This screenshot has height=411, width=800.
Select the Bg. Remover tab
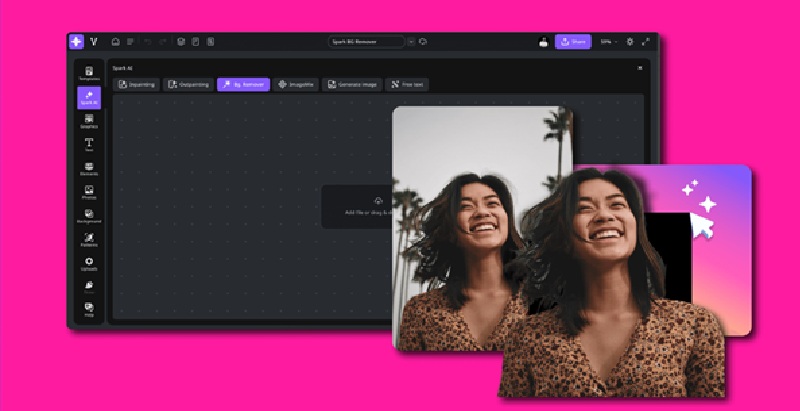(x=243, y=85)
